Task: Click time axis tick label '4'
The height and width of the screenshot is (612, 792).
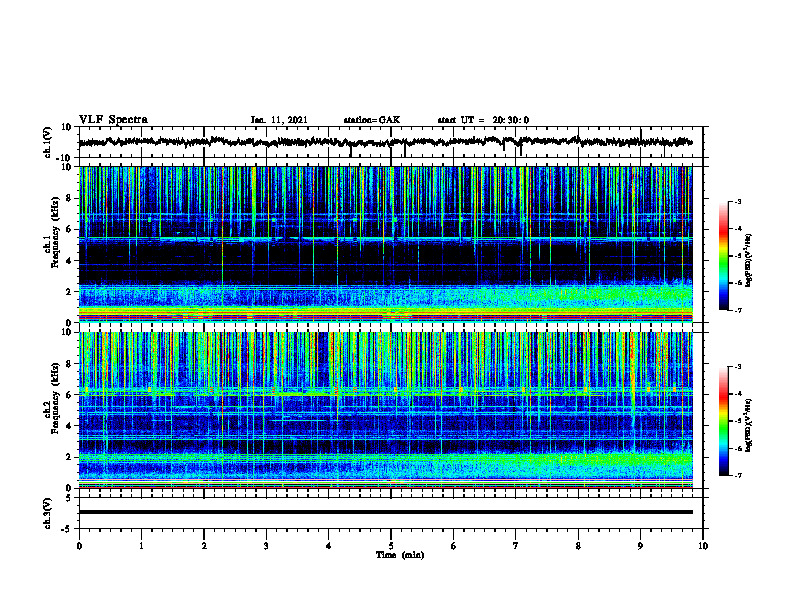Action: (329, 546)
